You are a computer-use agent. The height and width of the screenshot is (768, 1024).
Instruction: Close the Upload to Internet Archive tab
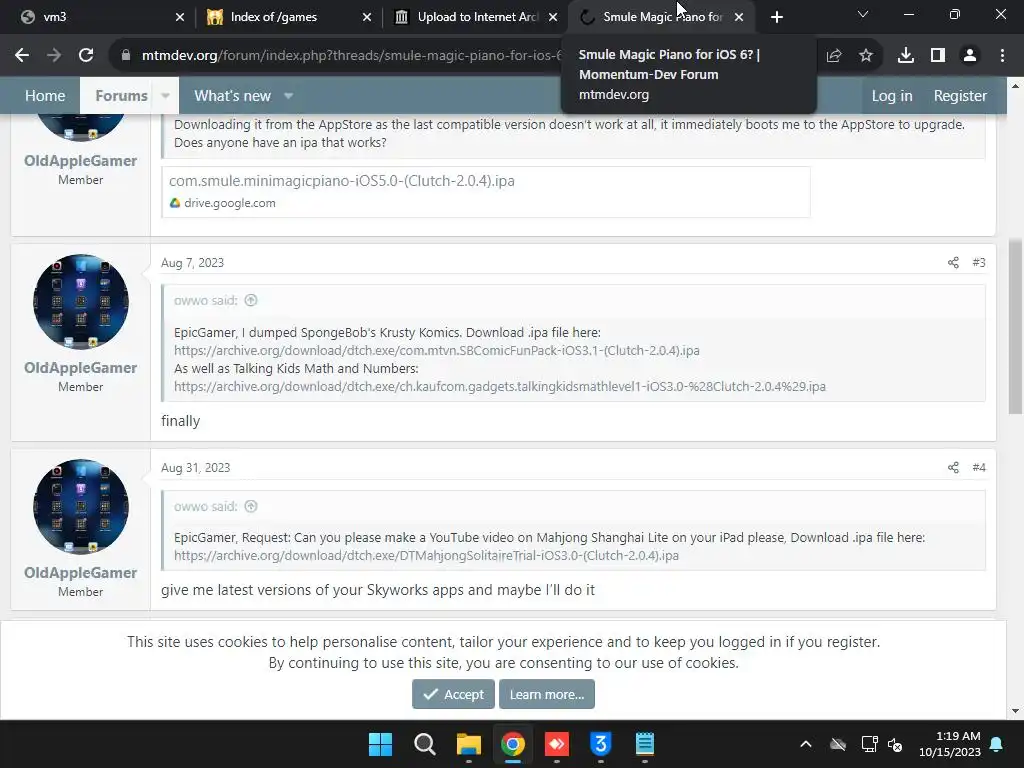(553, 18)
